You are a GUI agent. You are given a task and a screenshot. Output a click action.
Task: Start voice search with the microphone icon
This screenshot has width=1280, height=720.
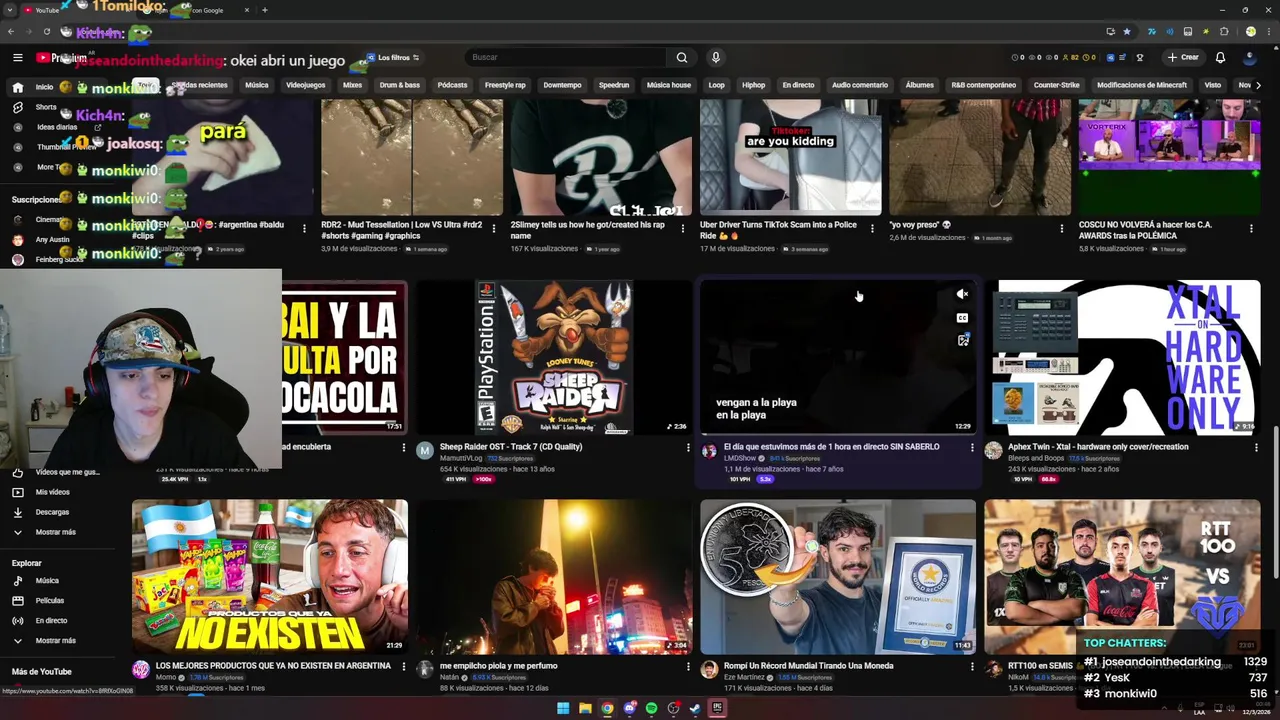click(715, 57)
